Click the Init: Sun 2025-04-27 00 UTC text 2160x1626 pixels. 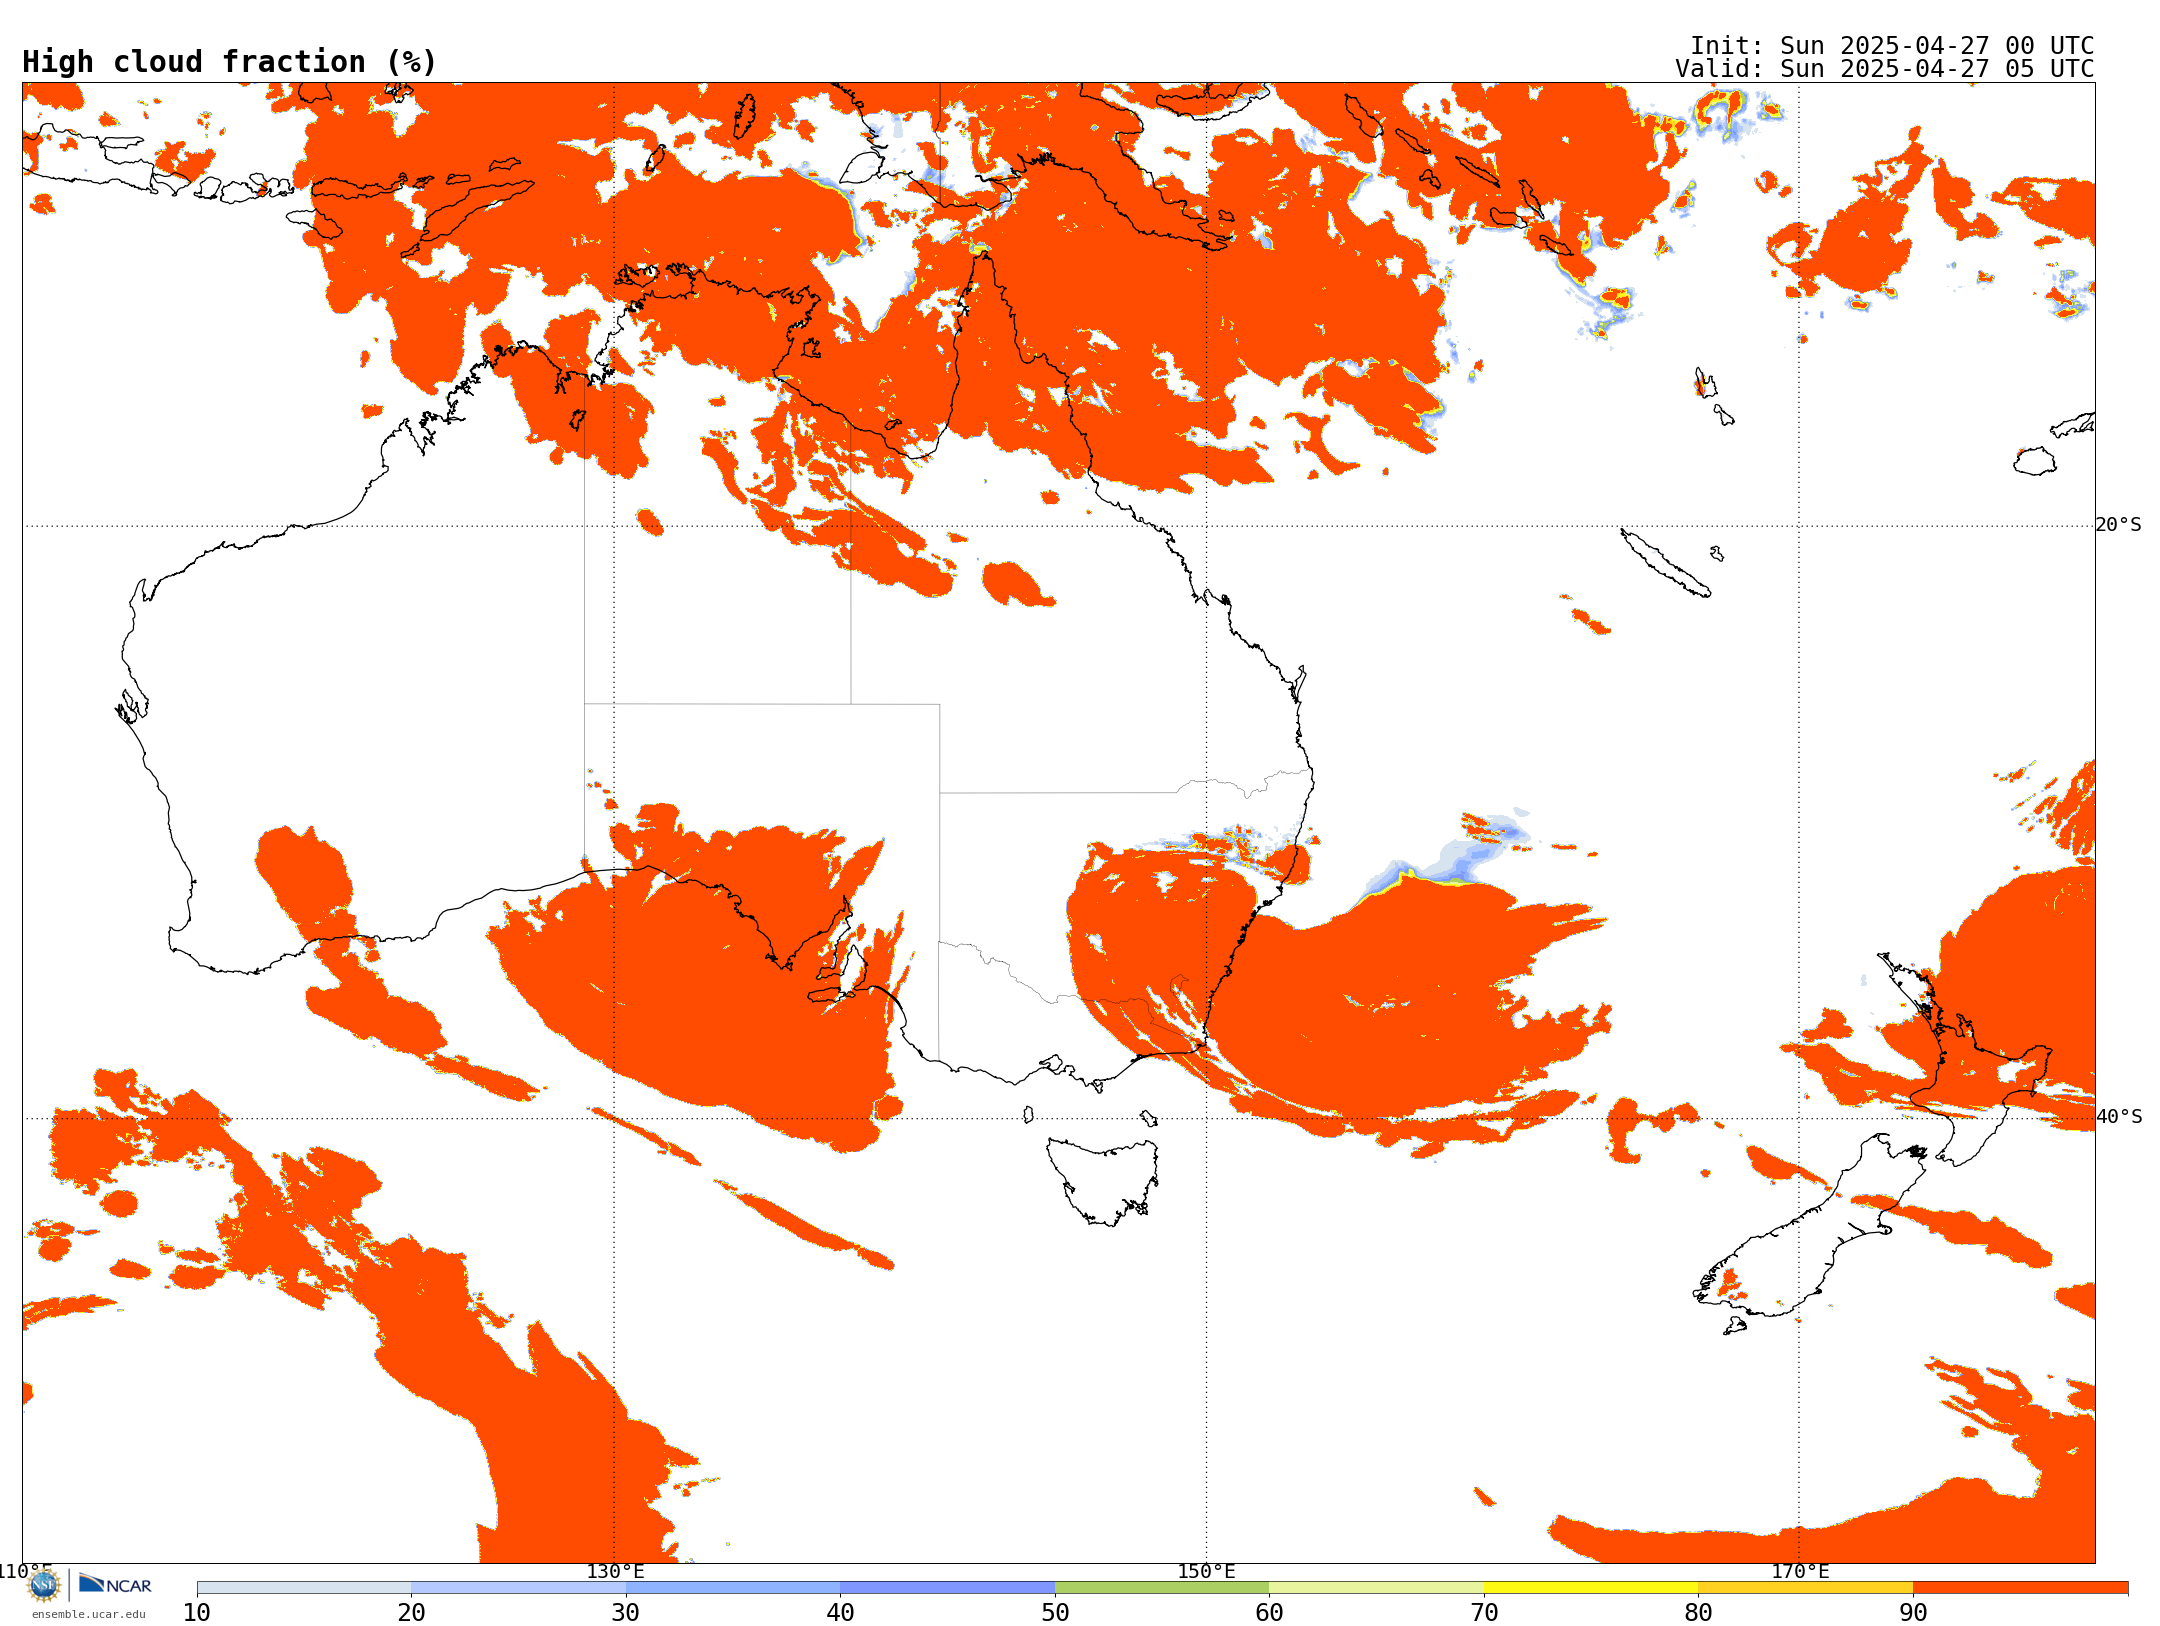pyautogui.click(x=1892, y=46)
